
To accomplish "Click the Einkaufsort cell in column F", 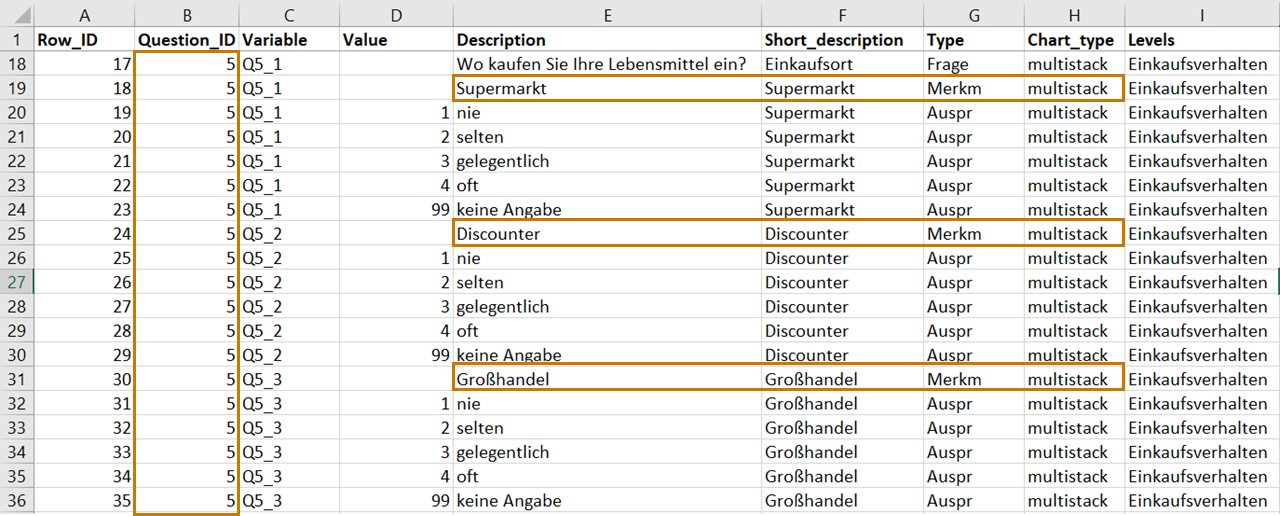I will tap(842, 64).
